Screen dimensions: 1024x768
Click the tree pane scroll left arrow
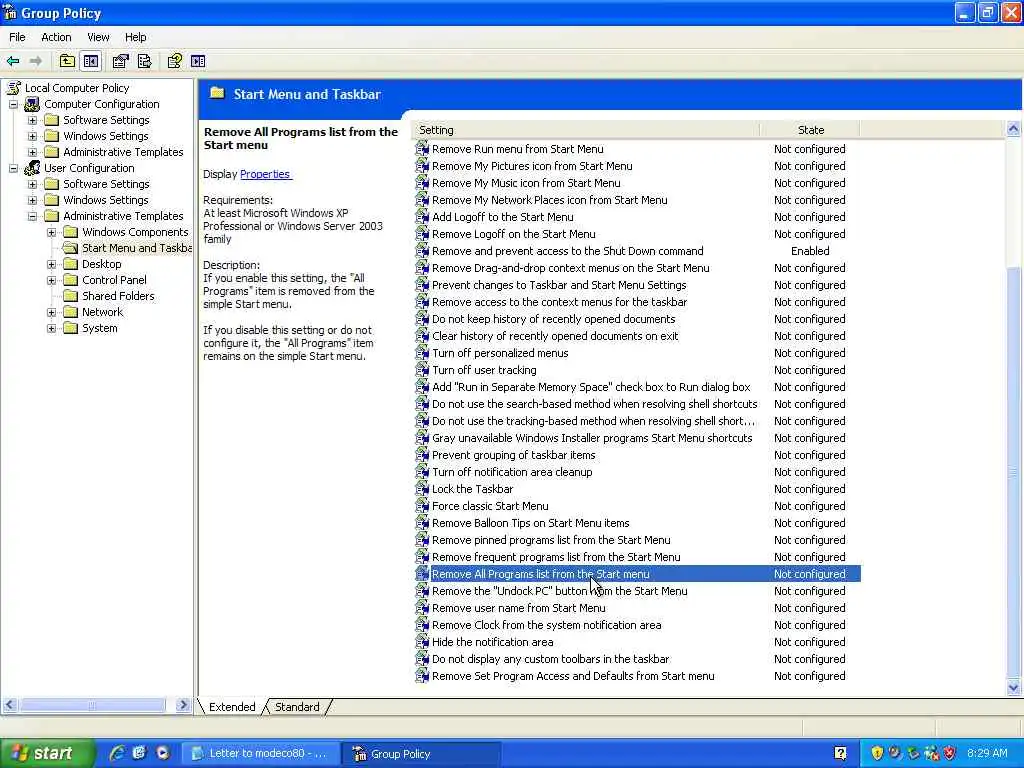10,705
